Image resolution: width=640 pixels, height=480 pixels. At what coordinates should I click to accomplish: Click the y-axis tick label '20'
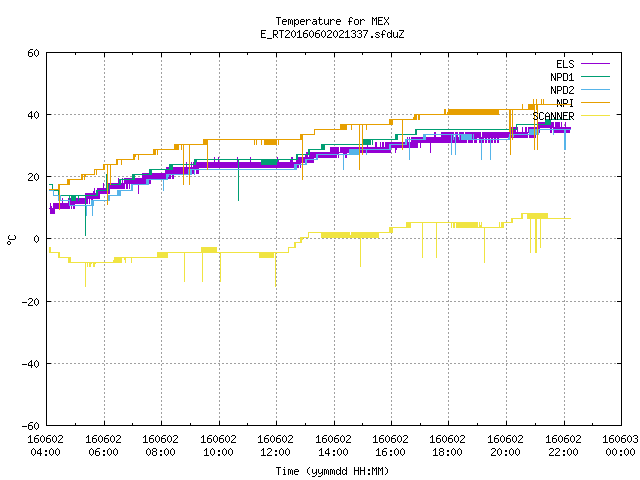coord(33,177)
